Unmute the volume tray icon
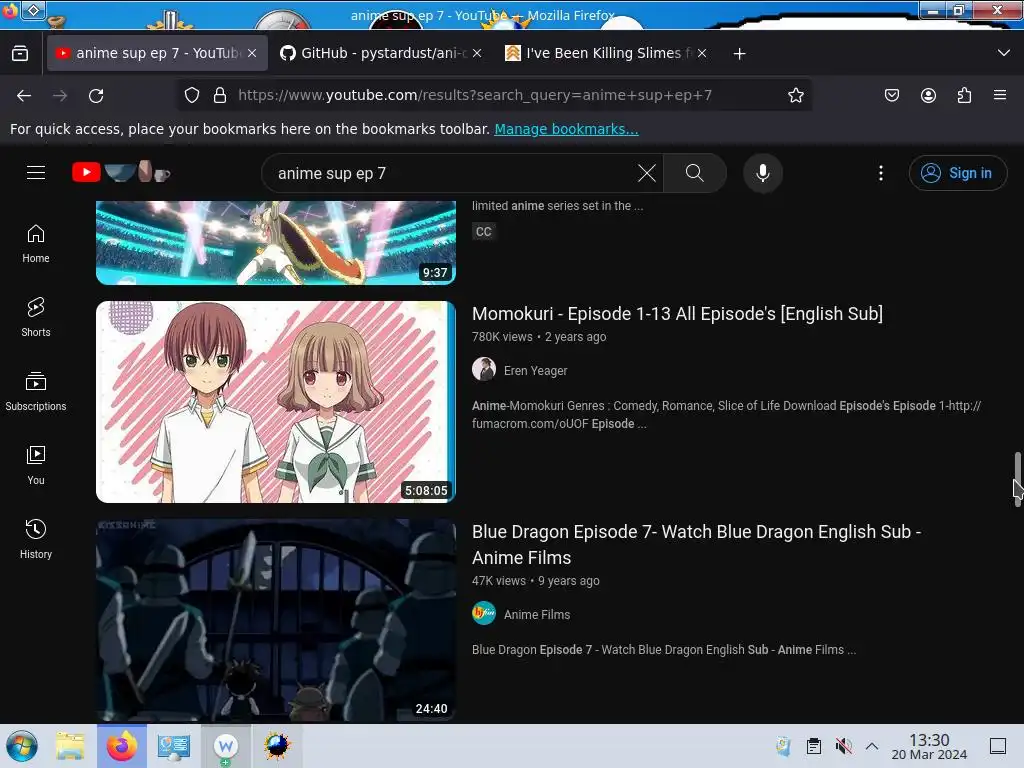The image size is (1024, 768). [x=844, y=746]
